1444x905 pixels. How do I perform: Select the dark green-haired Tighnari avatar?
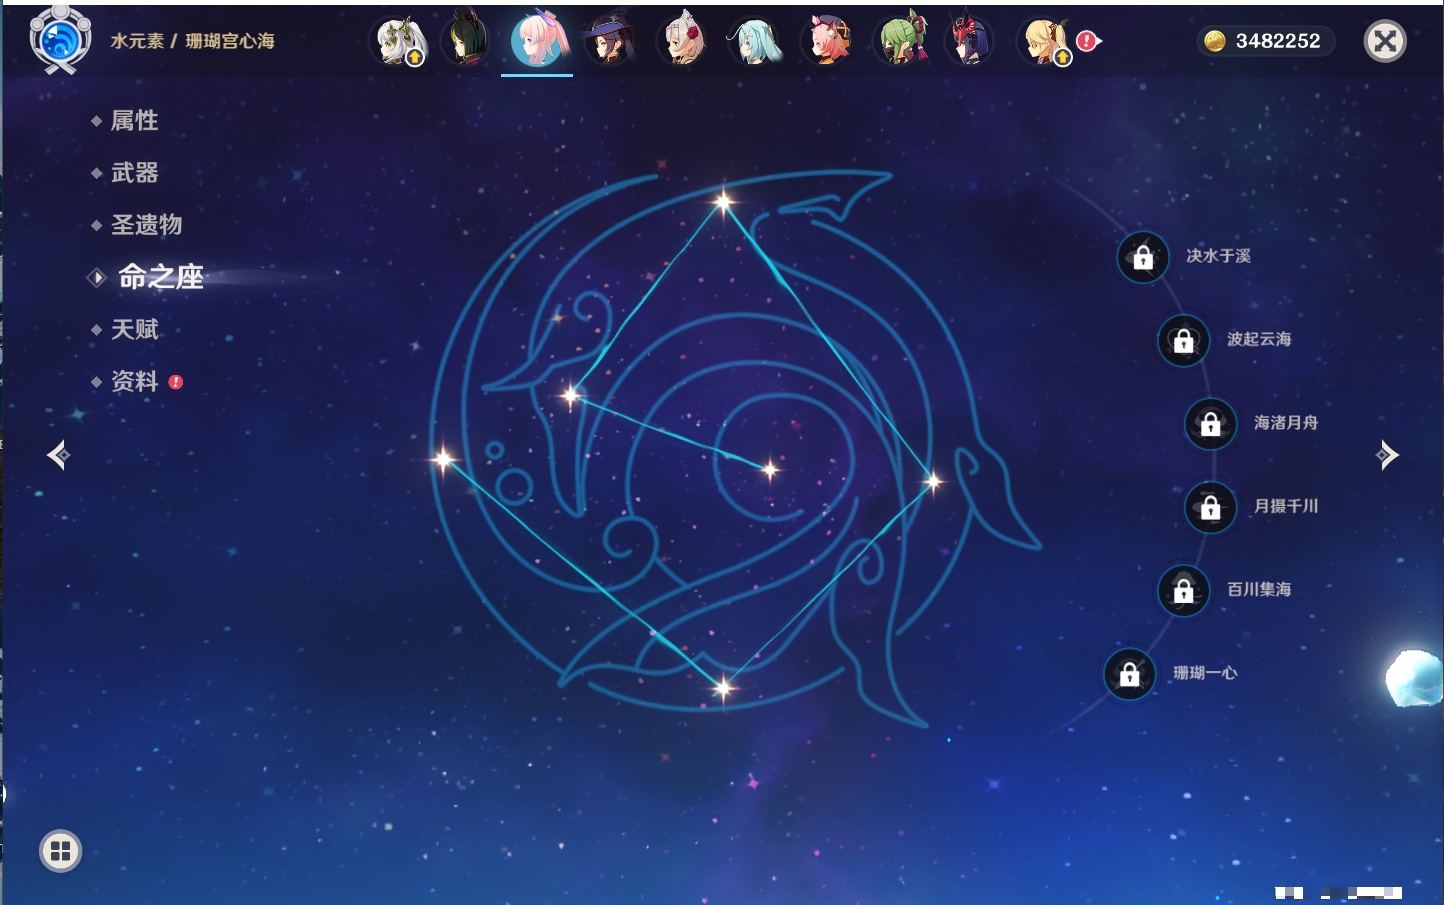466,40
